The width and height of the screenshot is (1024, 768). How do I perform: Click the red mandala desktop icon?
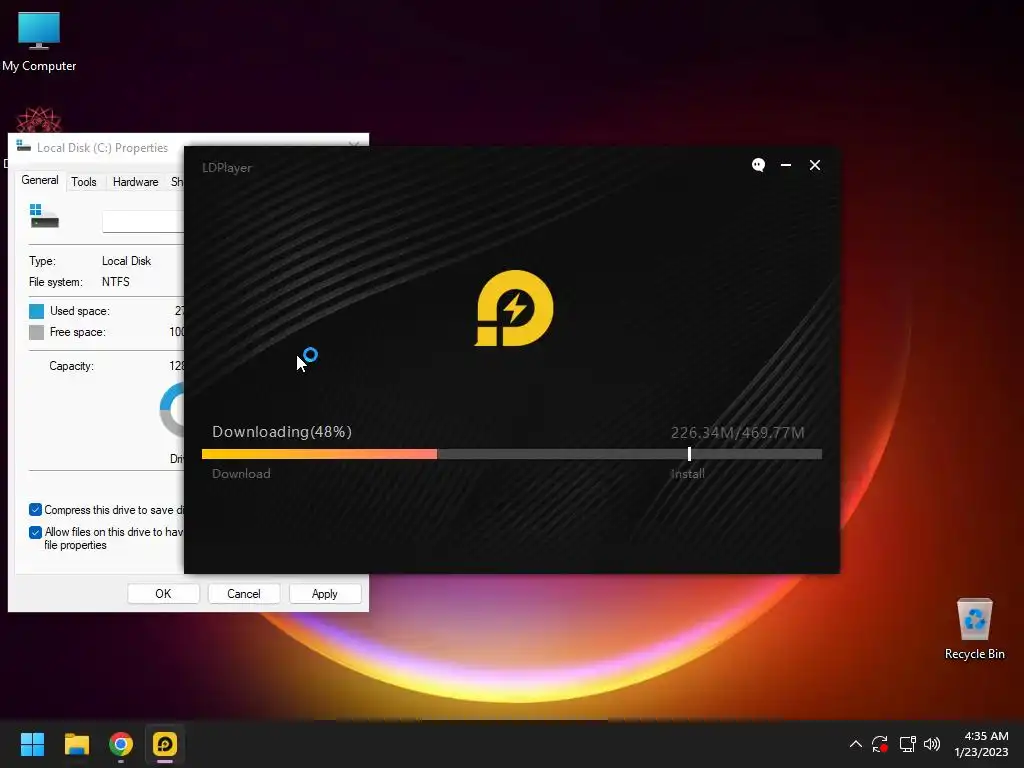39,120
